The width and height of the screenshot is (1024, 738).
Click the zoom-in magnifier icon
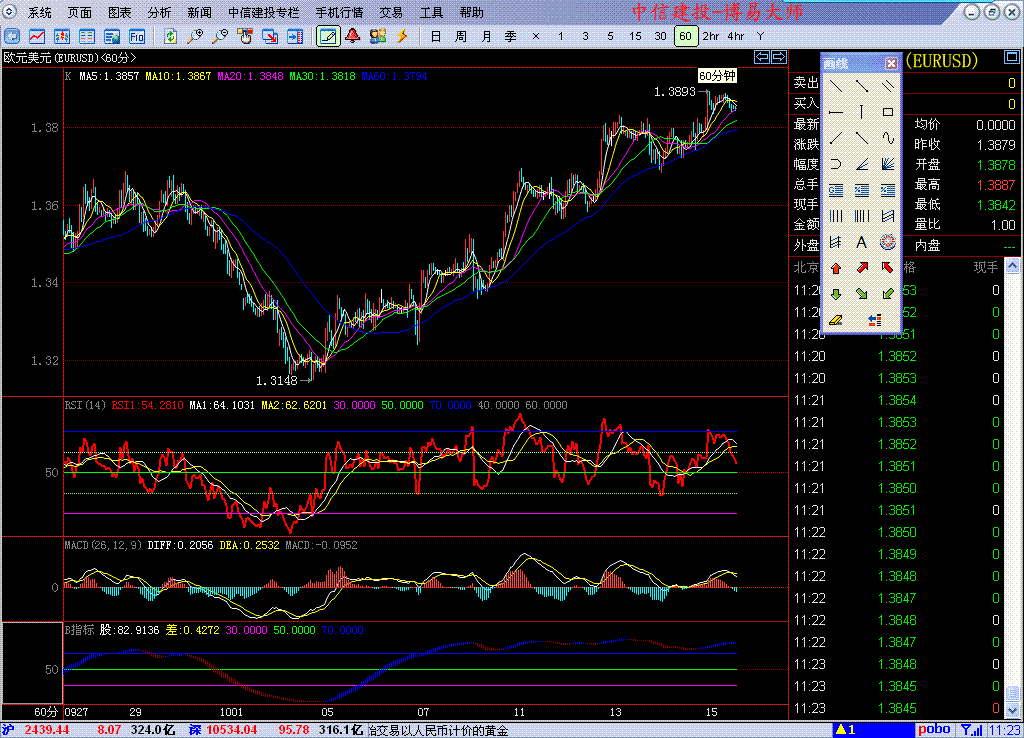(x=195, y=36)
